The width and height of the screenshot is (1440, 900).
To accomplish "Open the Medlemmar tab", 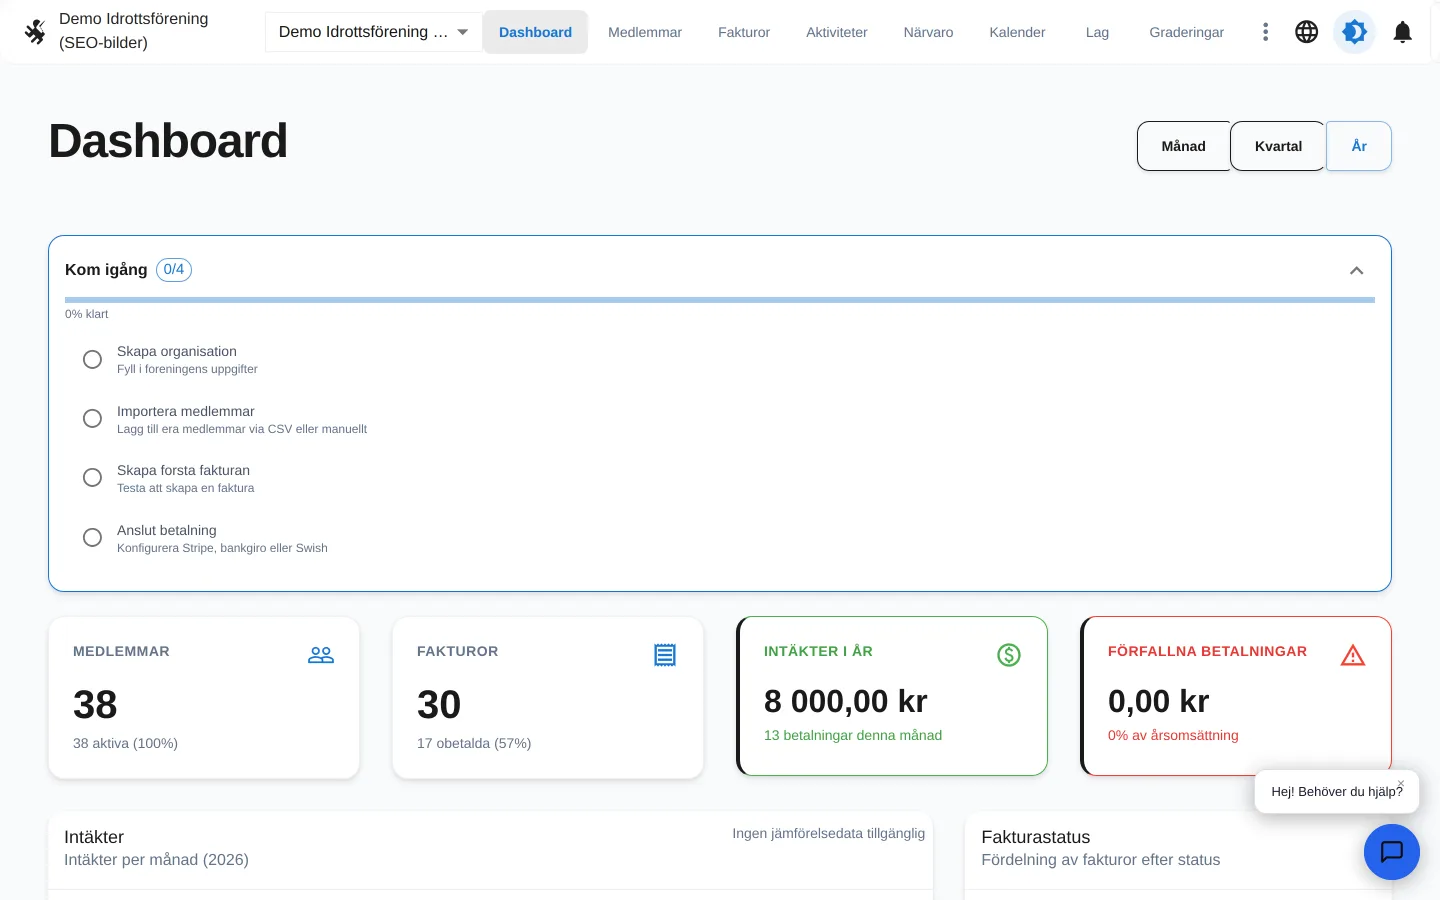I will click(645, 32).
